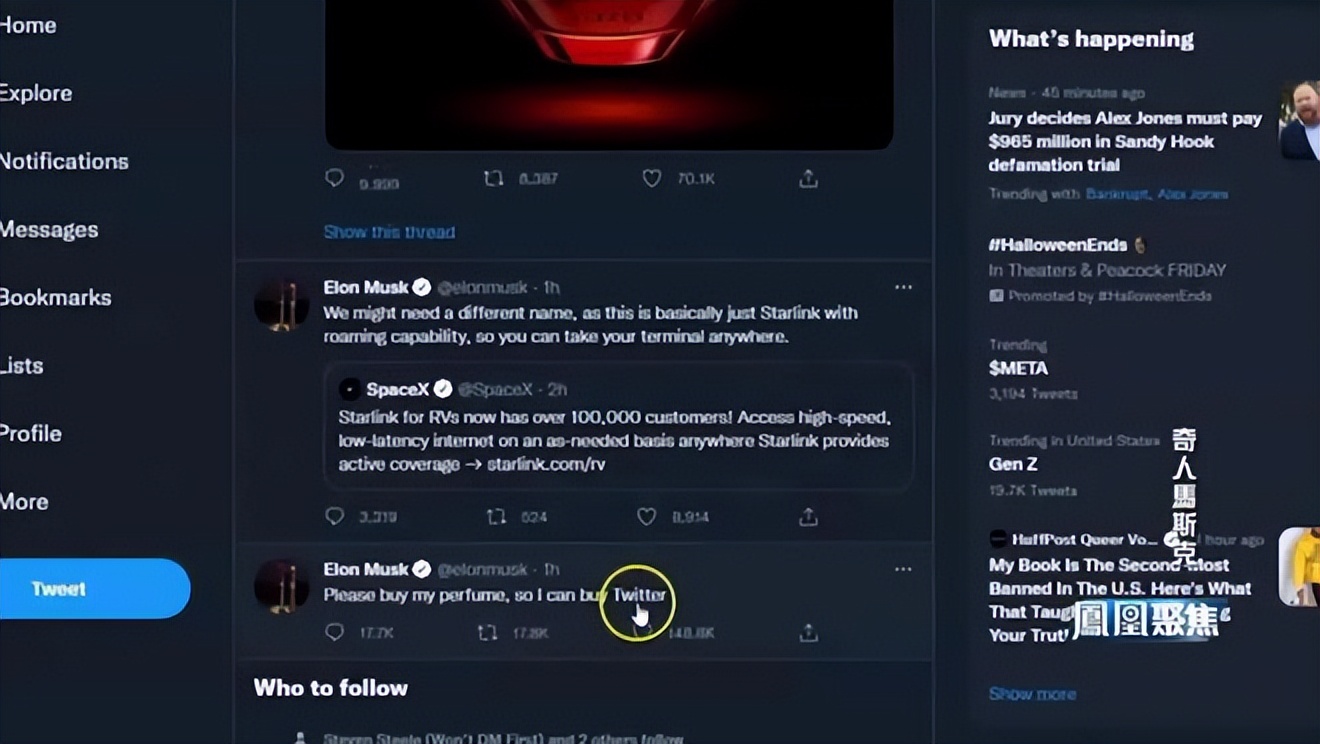Reply to the perfume tweet
Screen dimensions: 1320x744
(335, 632)
